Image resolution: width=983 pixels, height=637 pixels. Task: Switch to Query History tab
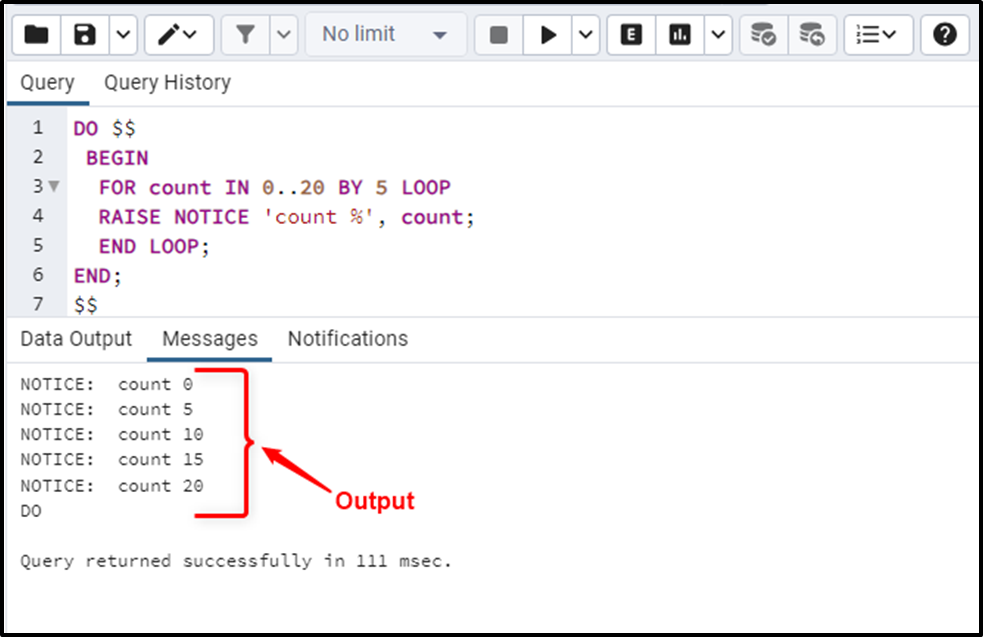(x=167, y=83)
